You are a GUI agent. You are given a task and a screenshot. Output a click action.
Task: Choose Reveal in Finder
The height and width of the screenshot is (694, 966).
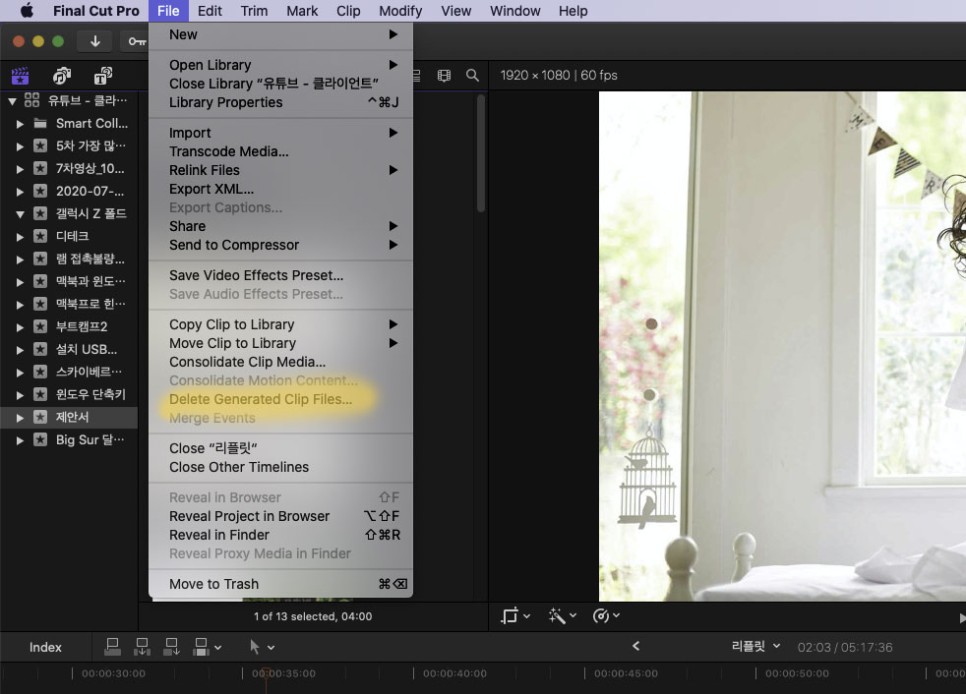pyautogui.click(x=280, y=534)
